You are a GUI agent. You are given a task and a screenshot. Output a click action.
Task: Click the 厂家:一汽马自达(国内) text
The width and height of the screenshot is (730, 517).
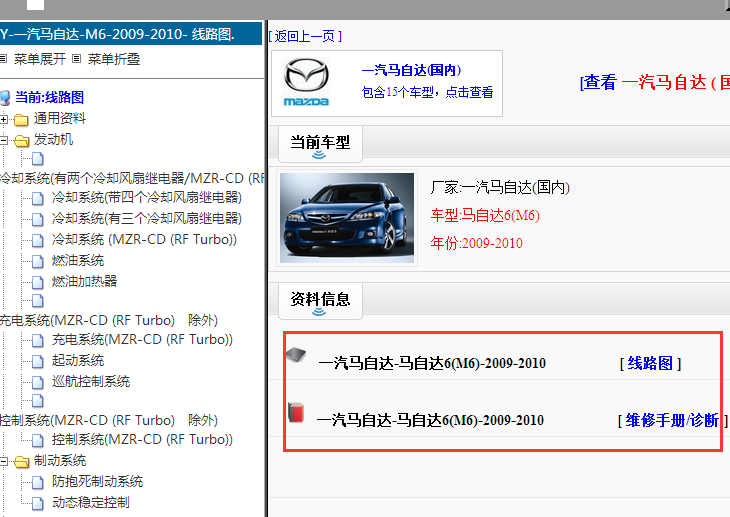click(x=500, y=188)
